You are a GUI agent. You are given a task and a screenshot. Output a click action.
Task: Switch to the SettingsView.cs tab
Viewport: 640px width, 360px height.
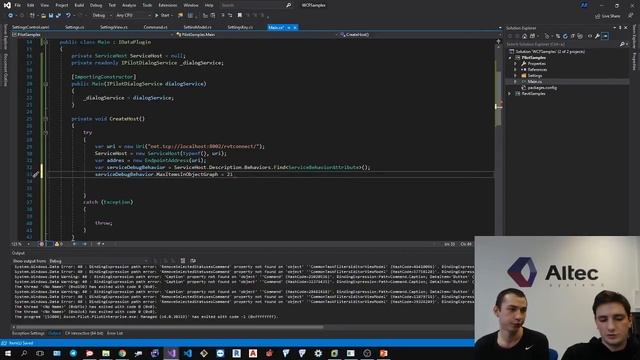114,27
